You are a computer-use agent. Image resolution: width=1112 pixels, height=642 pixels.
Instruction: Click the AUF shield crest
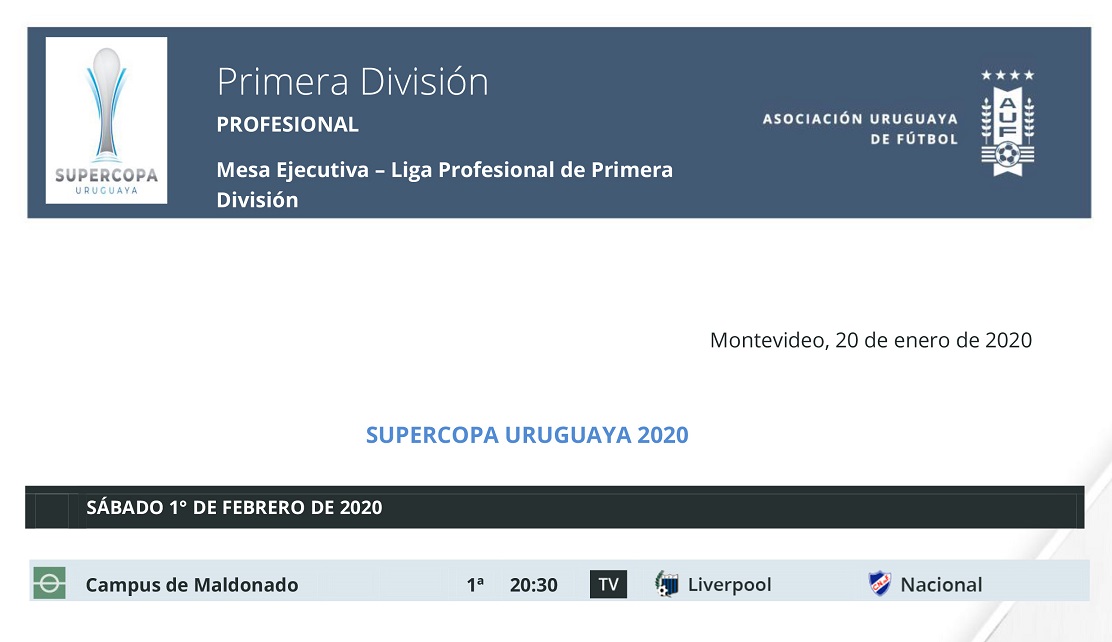1008,131
